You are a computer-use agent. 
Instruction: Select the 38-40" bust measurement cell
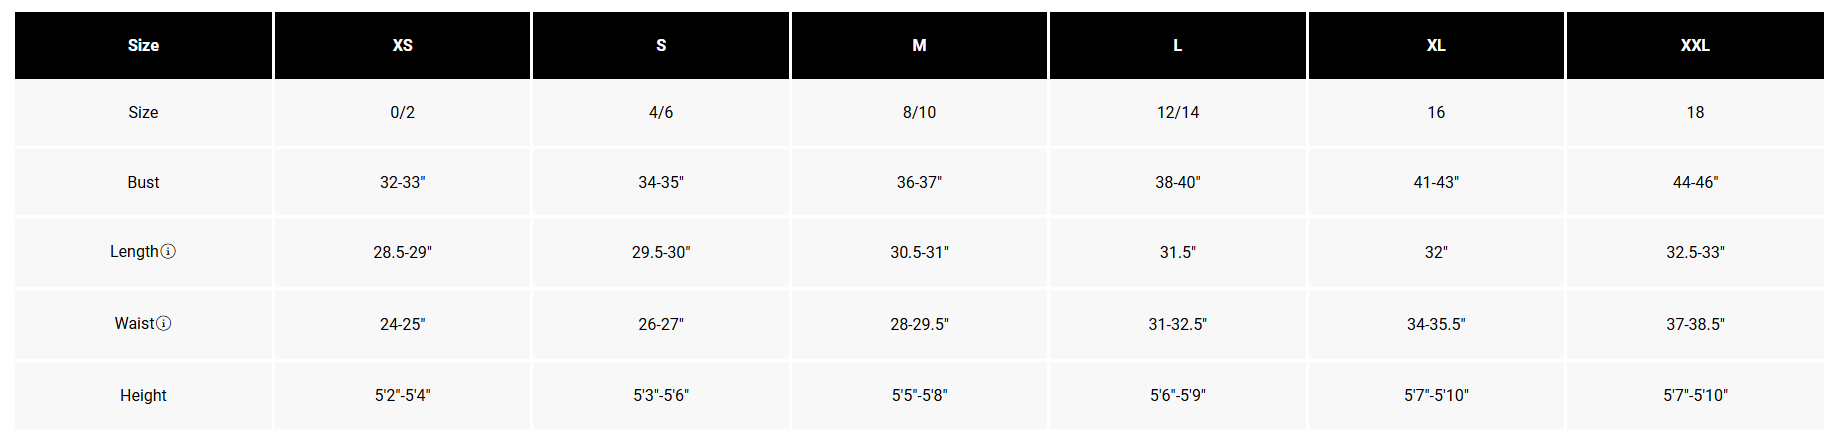coord(1178,182)
